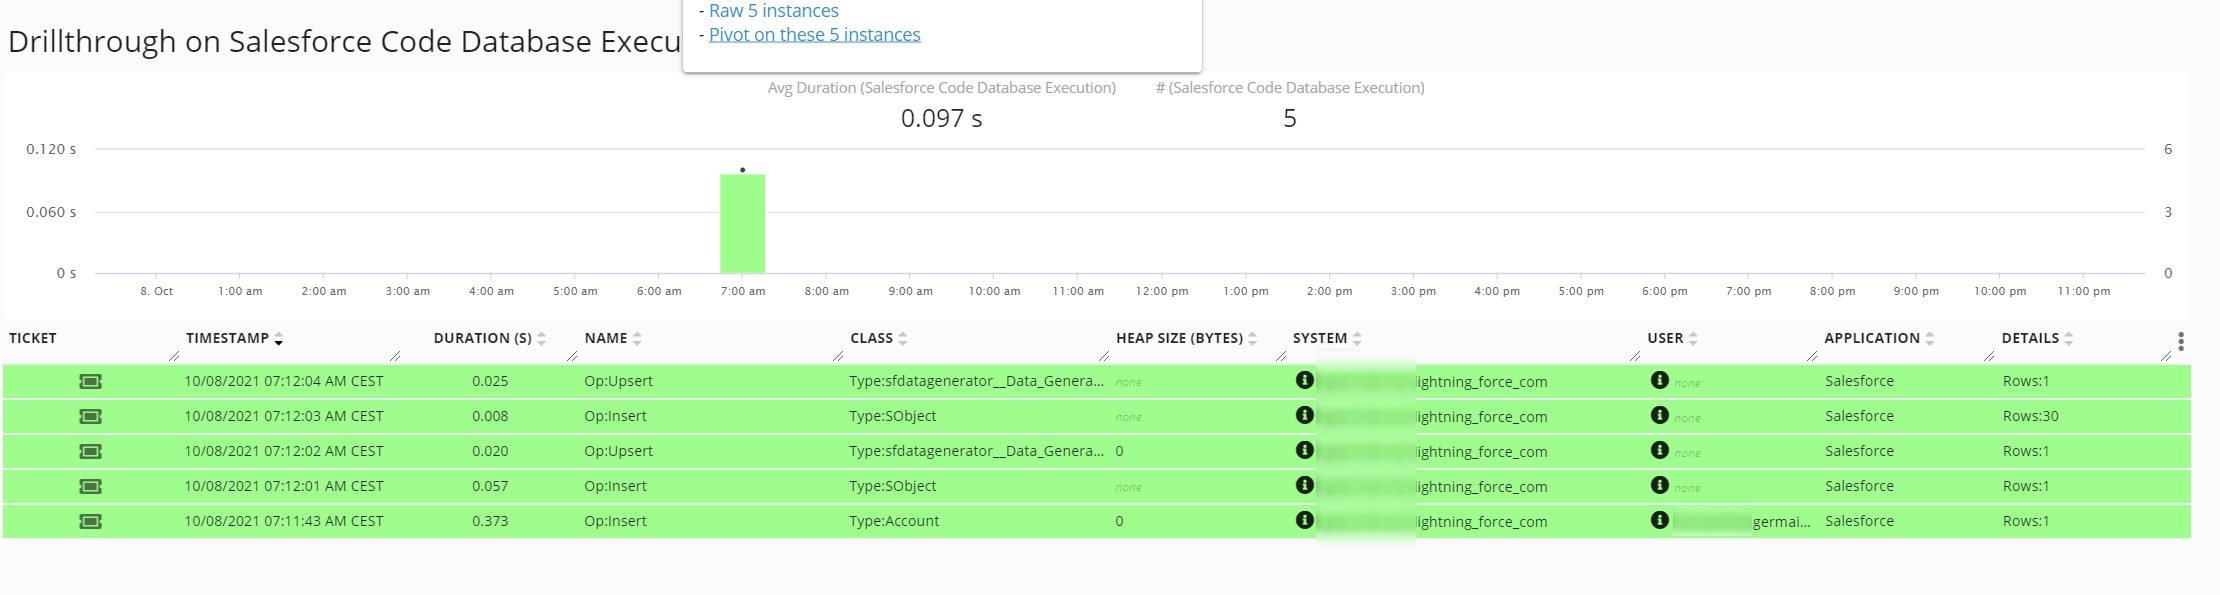The width and height of the screenshot is (2220, 595).
Task: Select the Op:Insert row with duration 0.057
Action: point(615,487)
